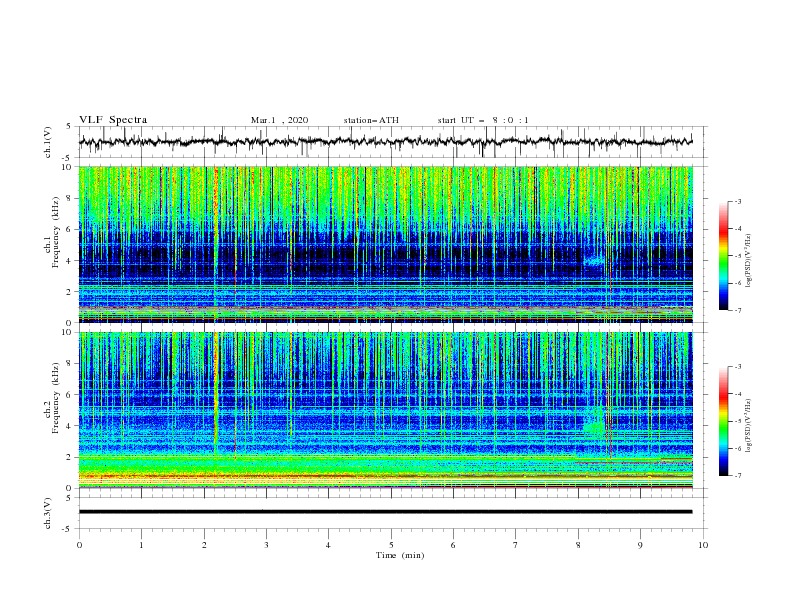Screen dimensions: 792x612
Task: Click time-axis tick label "5"
Action: (x=391, y=545)
